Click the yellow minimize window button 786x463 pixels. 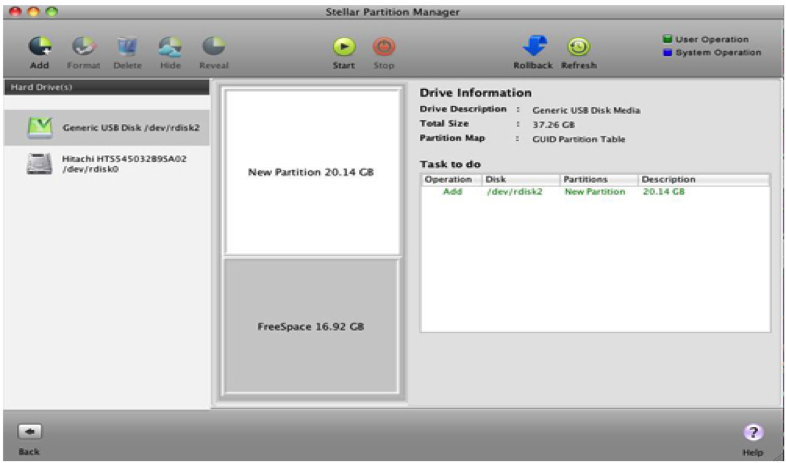click(x=33, y=11)
